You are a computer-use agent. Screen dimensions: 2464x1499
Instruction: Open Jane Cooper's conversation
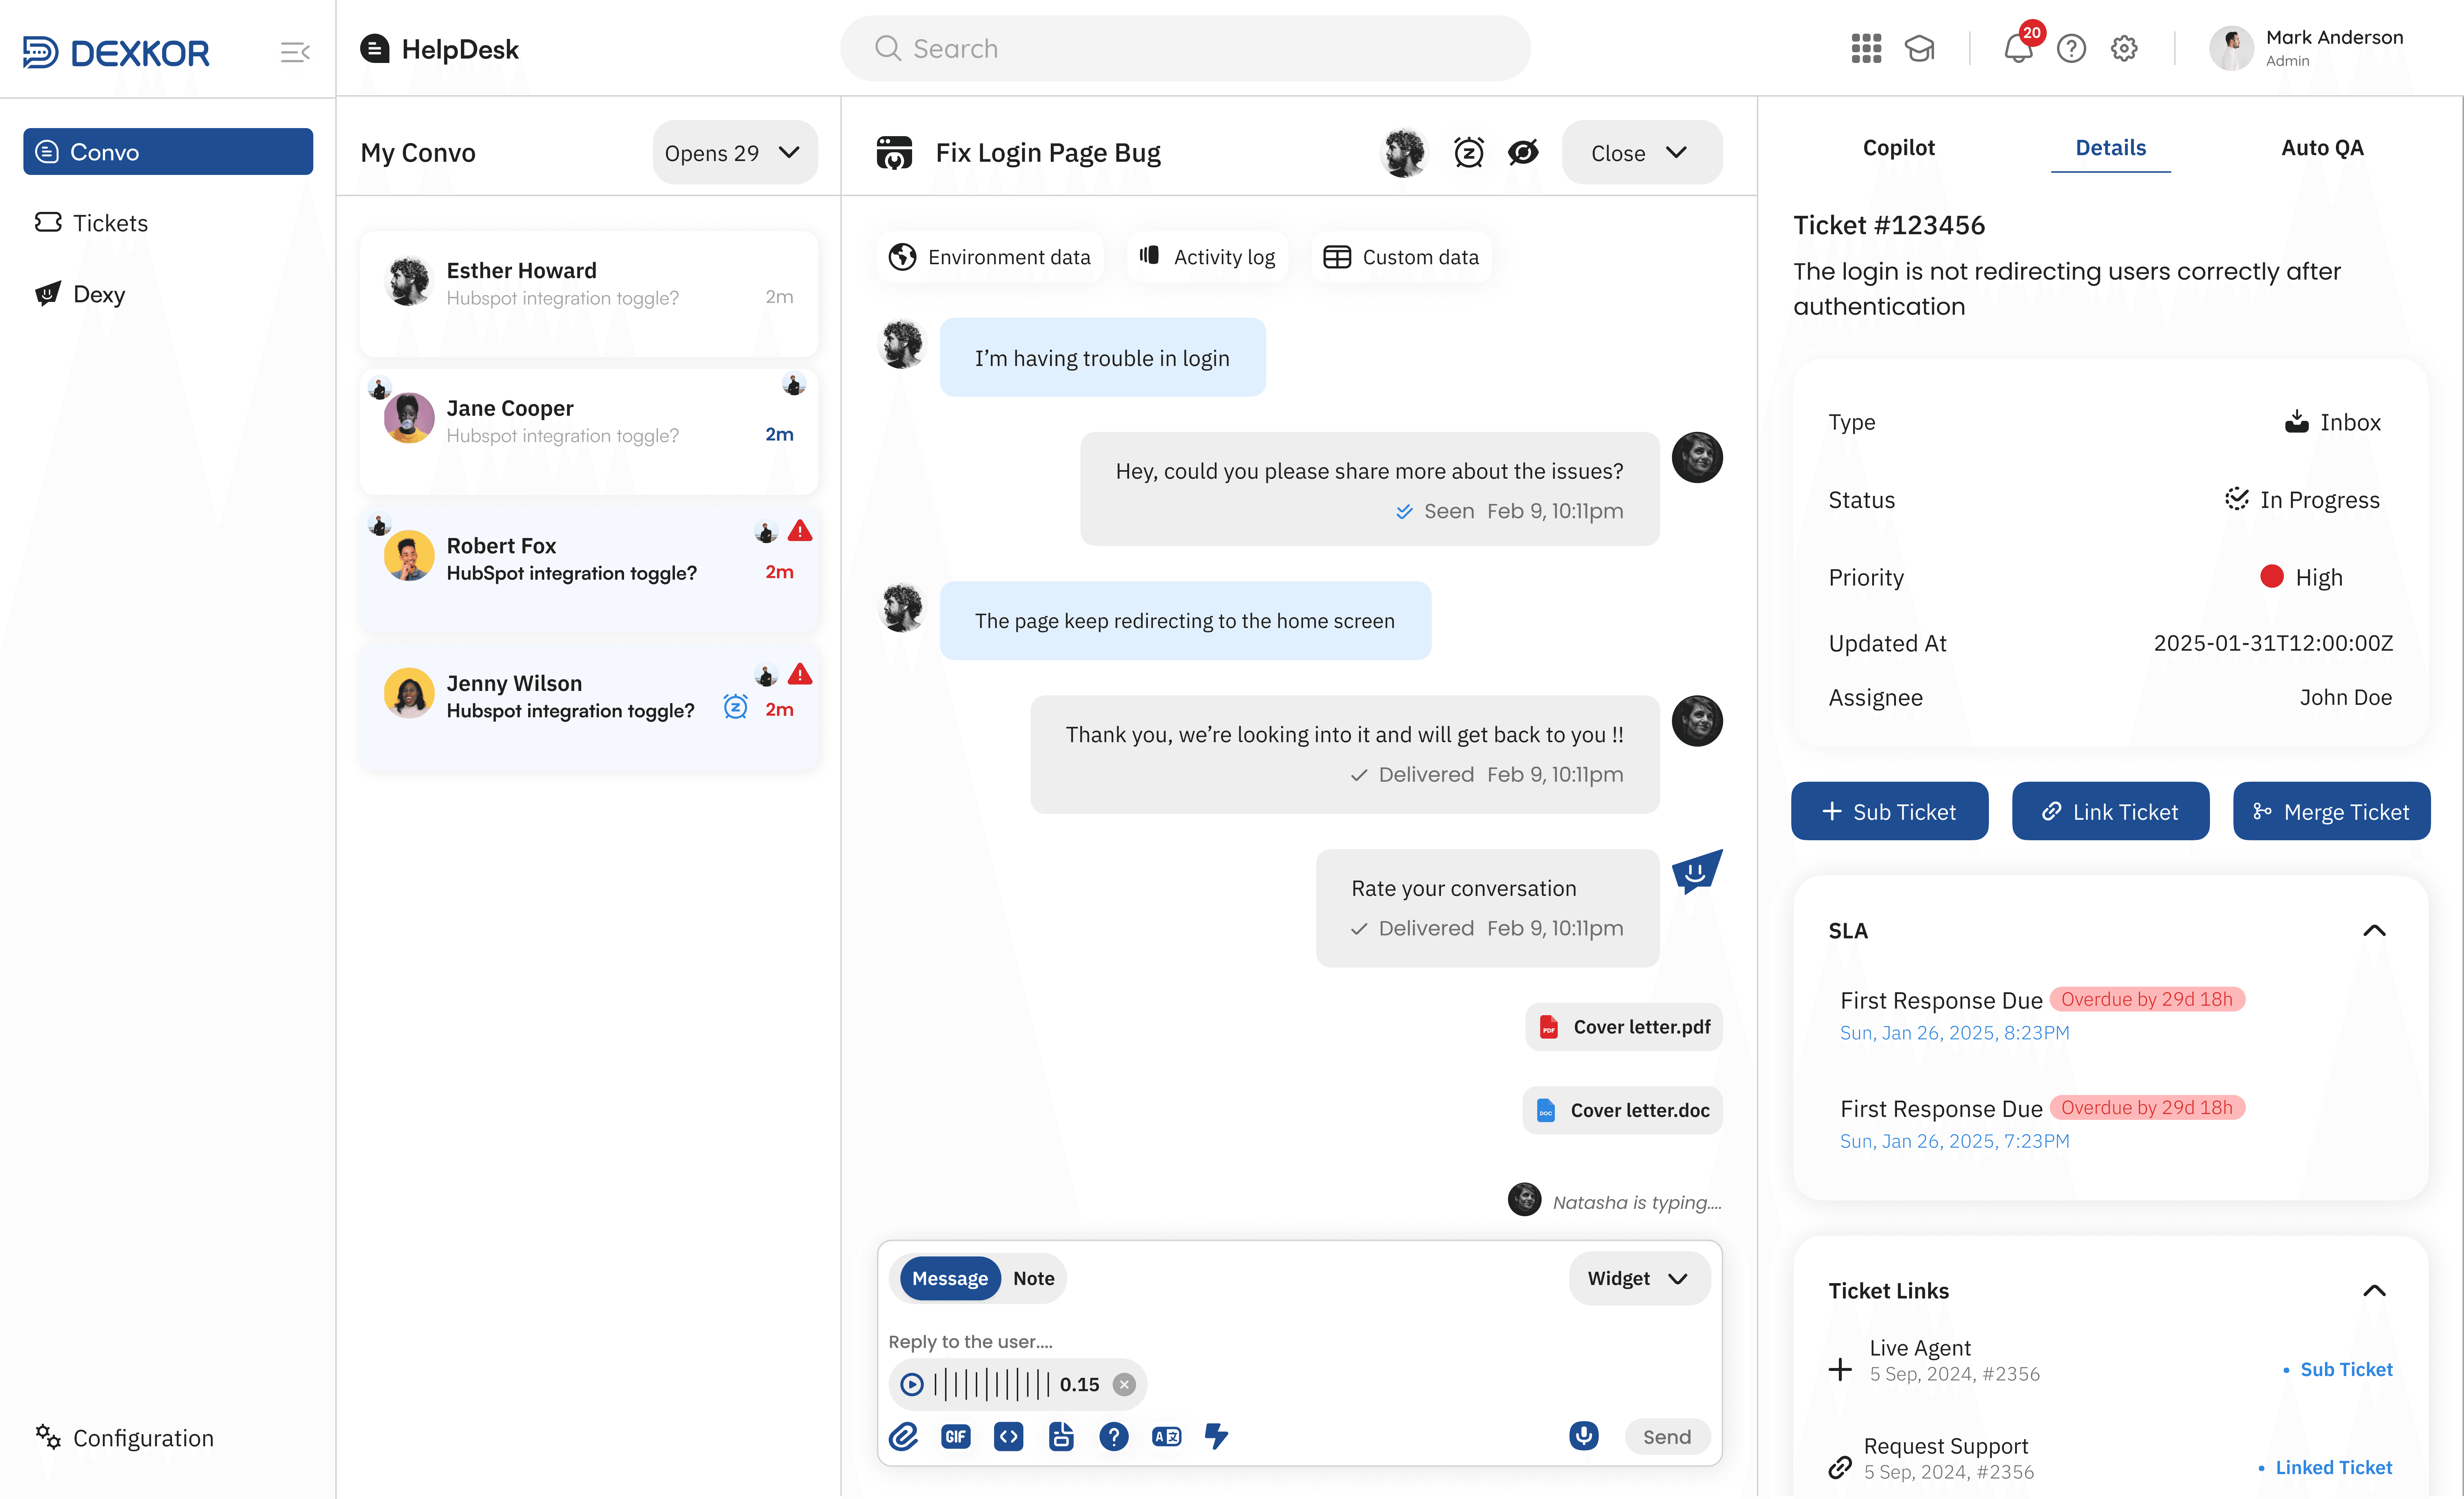click(589, 432)
